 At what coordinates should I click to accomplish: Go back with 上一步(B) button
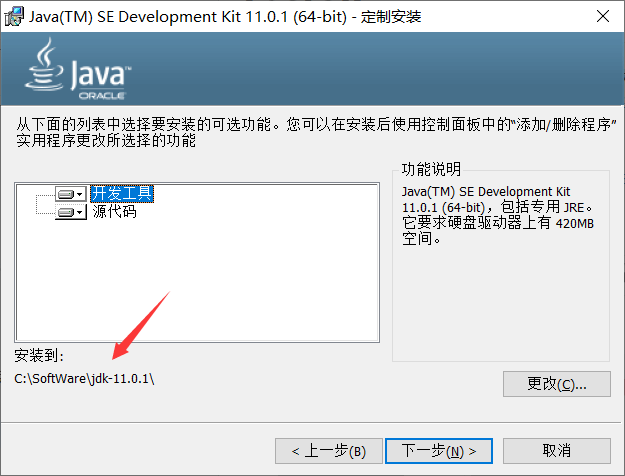pos(329,451)
